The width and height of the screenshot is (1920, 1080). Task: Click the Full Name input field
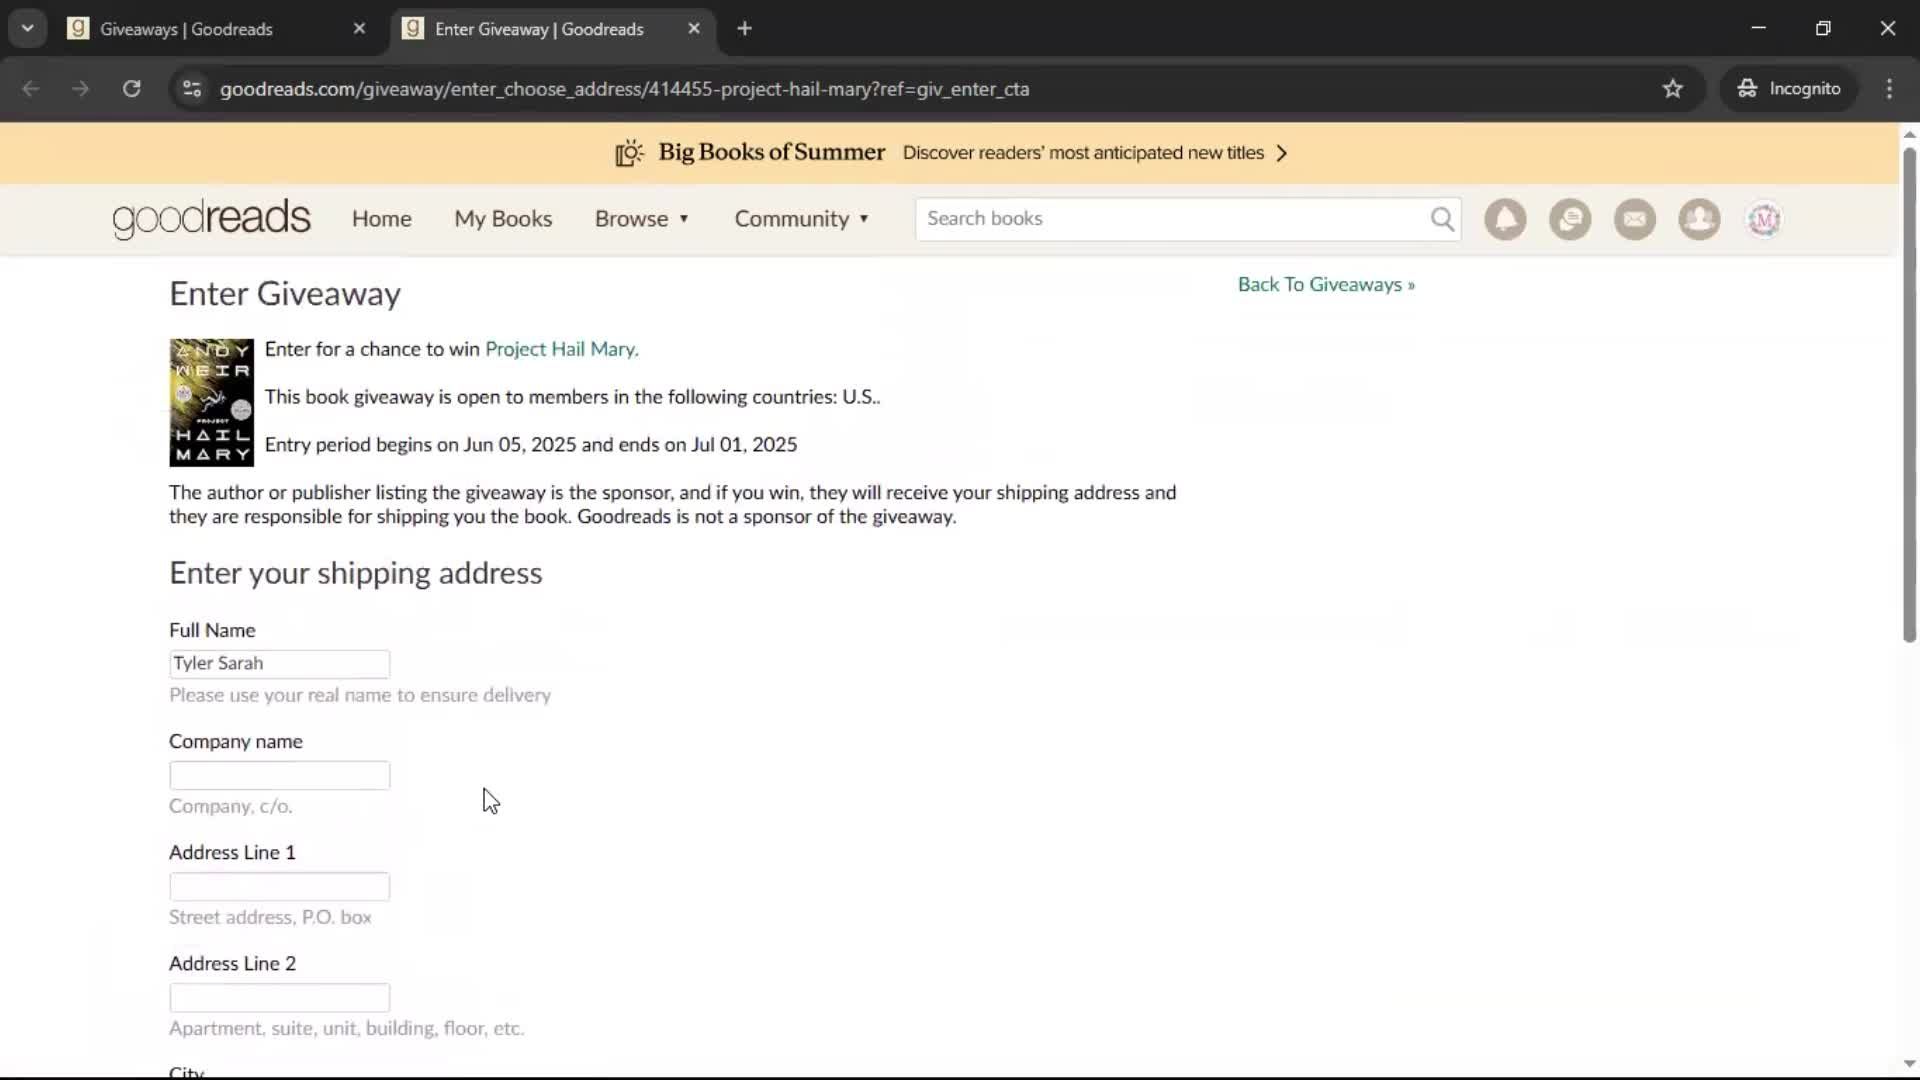click(279, 664)
